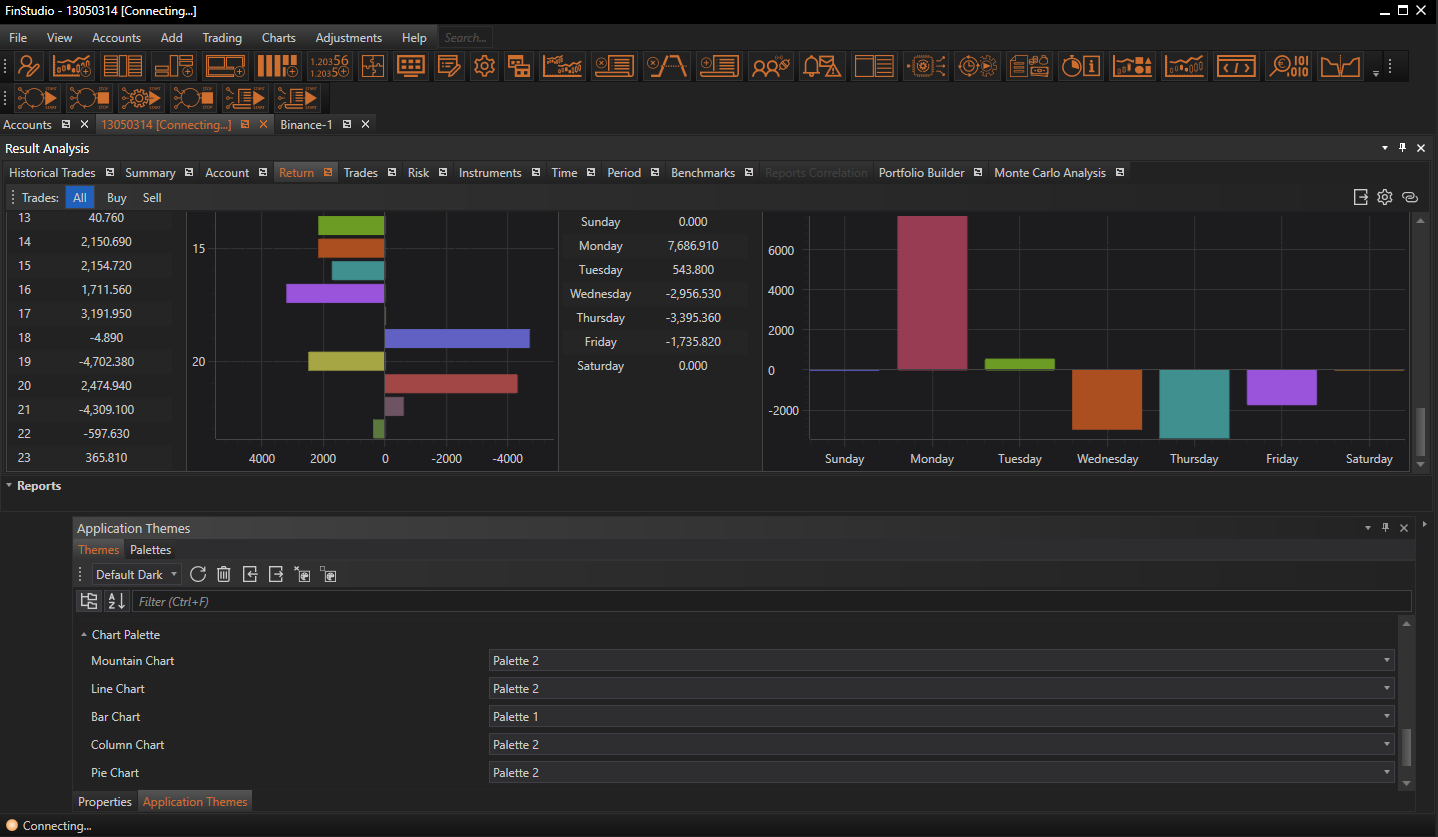1438x837 pixels.
Task: Click the alphabetical sort icon in themes
Action: [x=116, y=601]
